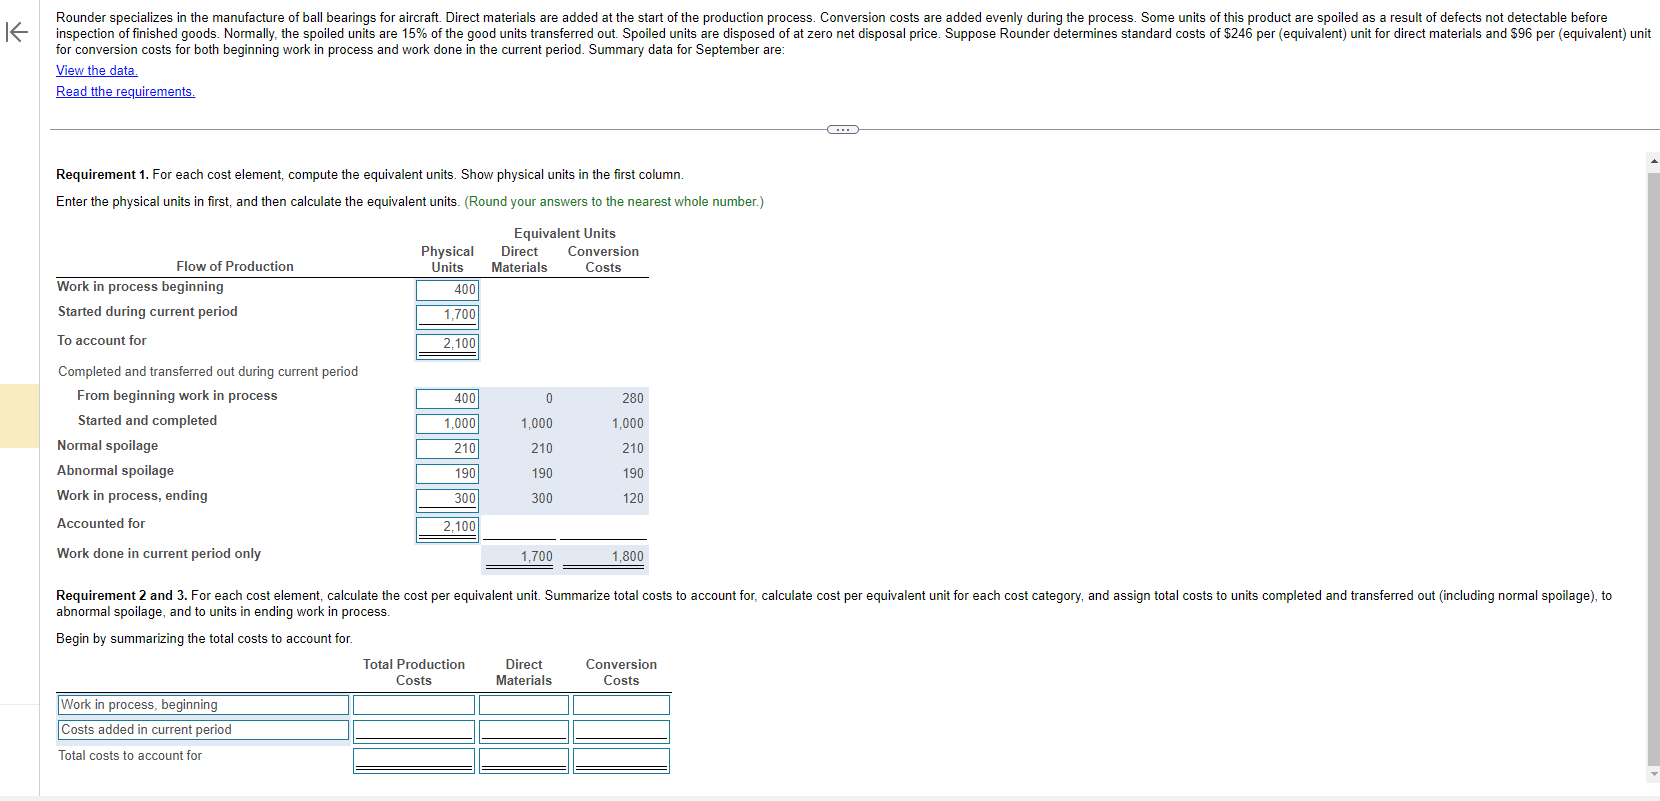Click Normal spoilage direct materials 210 value

click(542, 448)
